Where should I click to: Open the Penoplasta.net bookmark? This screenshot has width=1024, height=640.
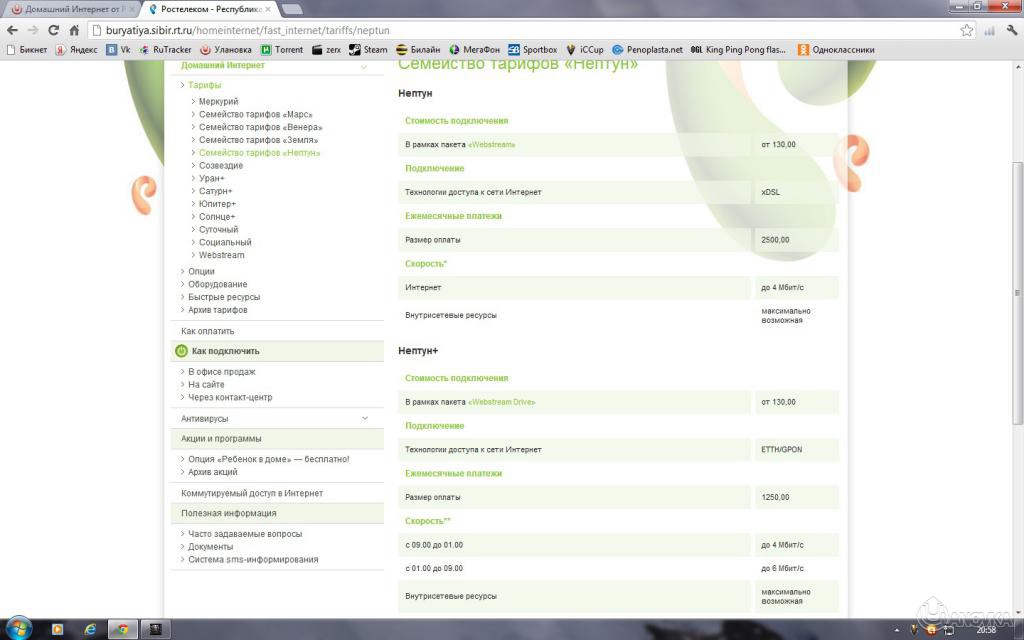[647, 50]
